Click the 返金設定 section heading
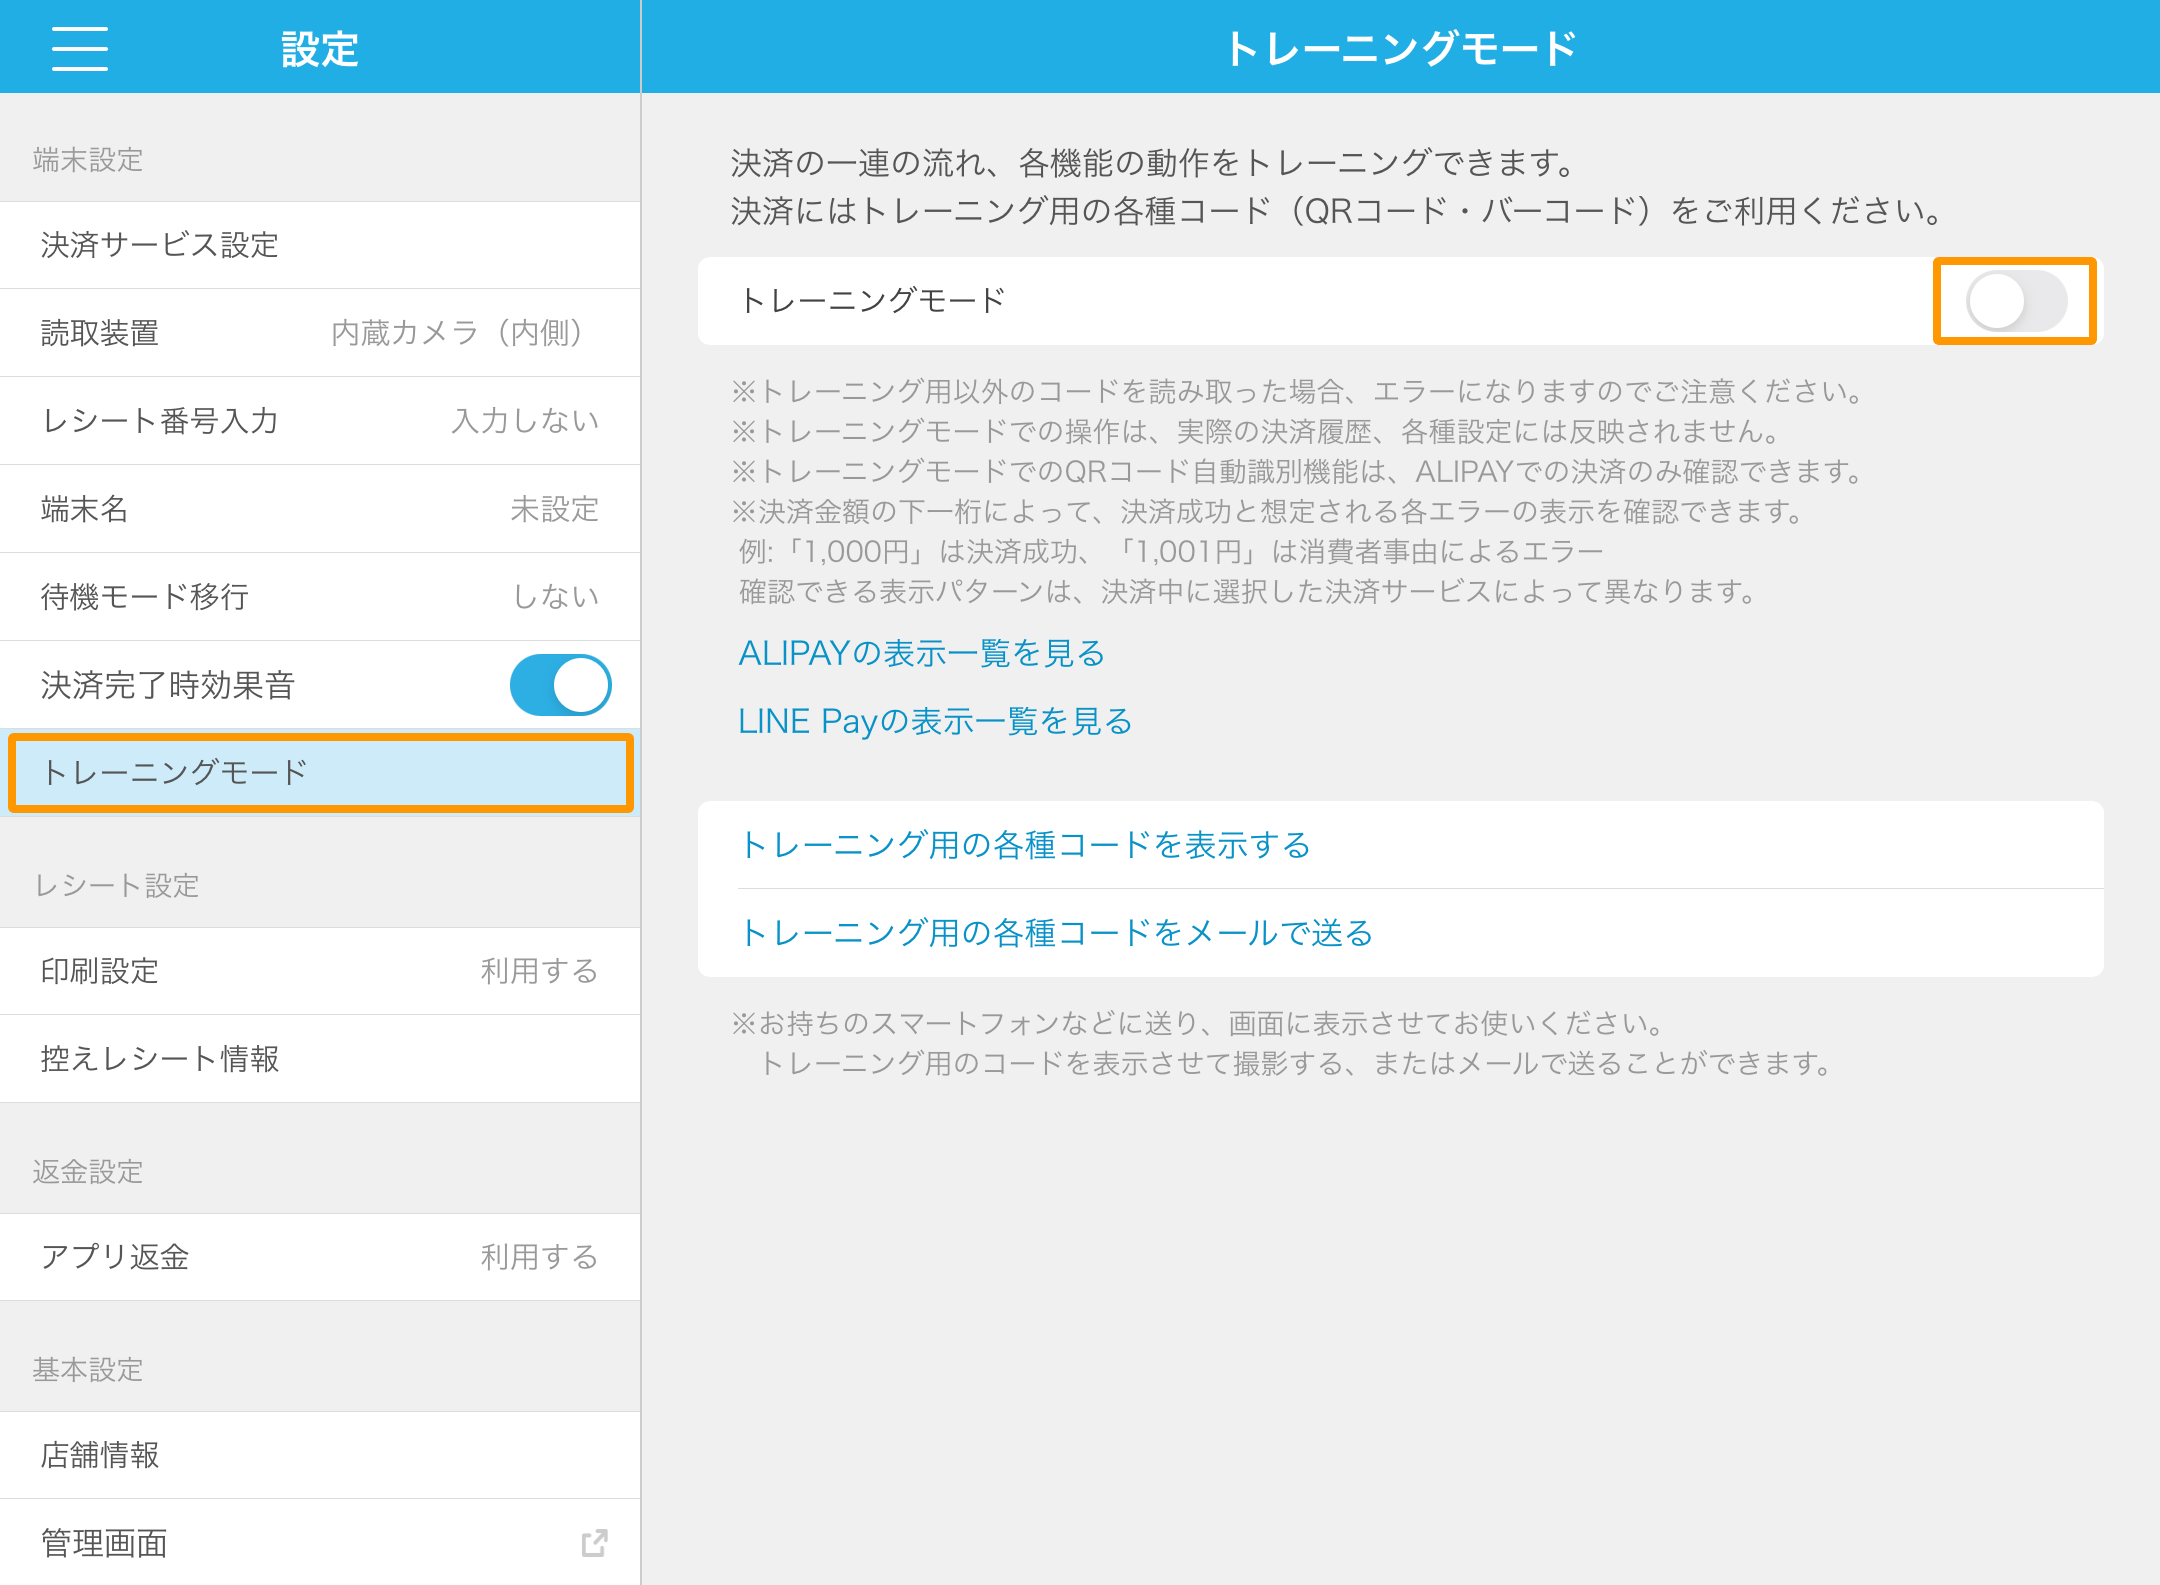The image size is (2160, 1585). click(88, 1172)
